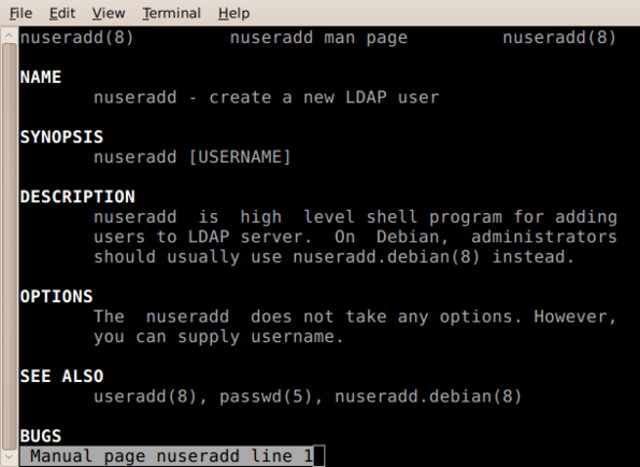The image size is (640, 467).
Task: Click 'nuseradd - create a new LDAP user'
Action: (267, 98)
